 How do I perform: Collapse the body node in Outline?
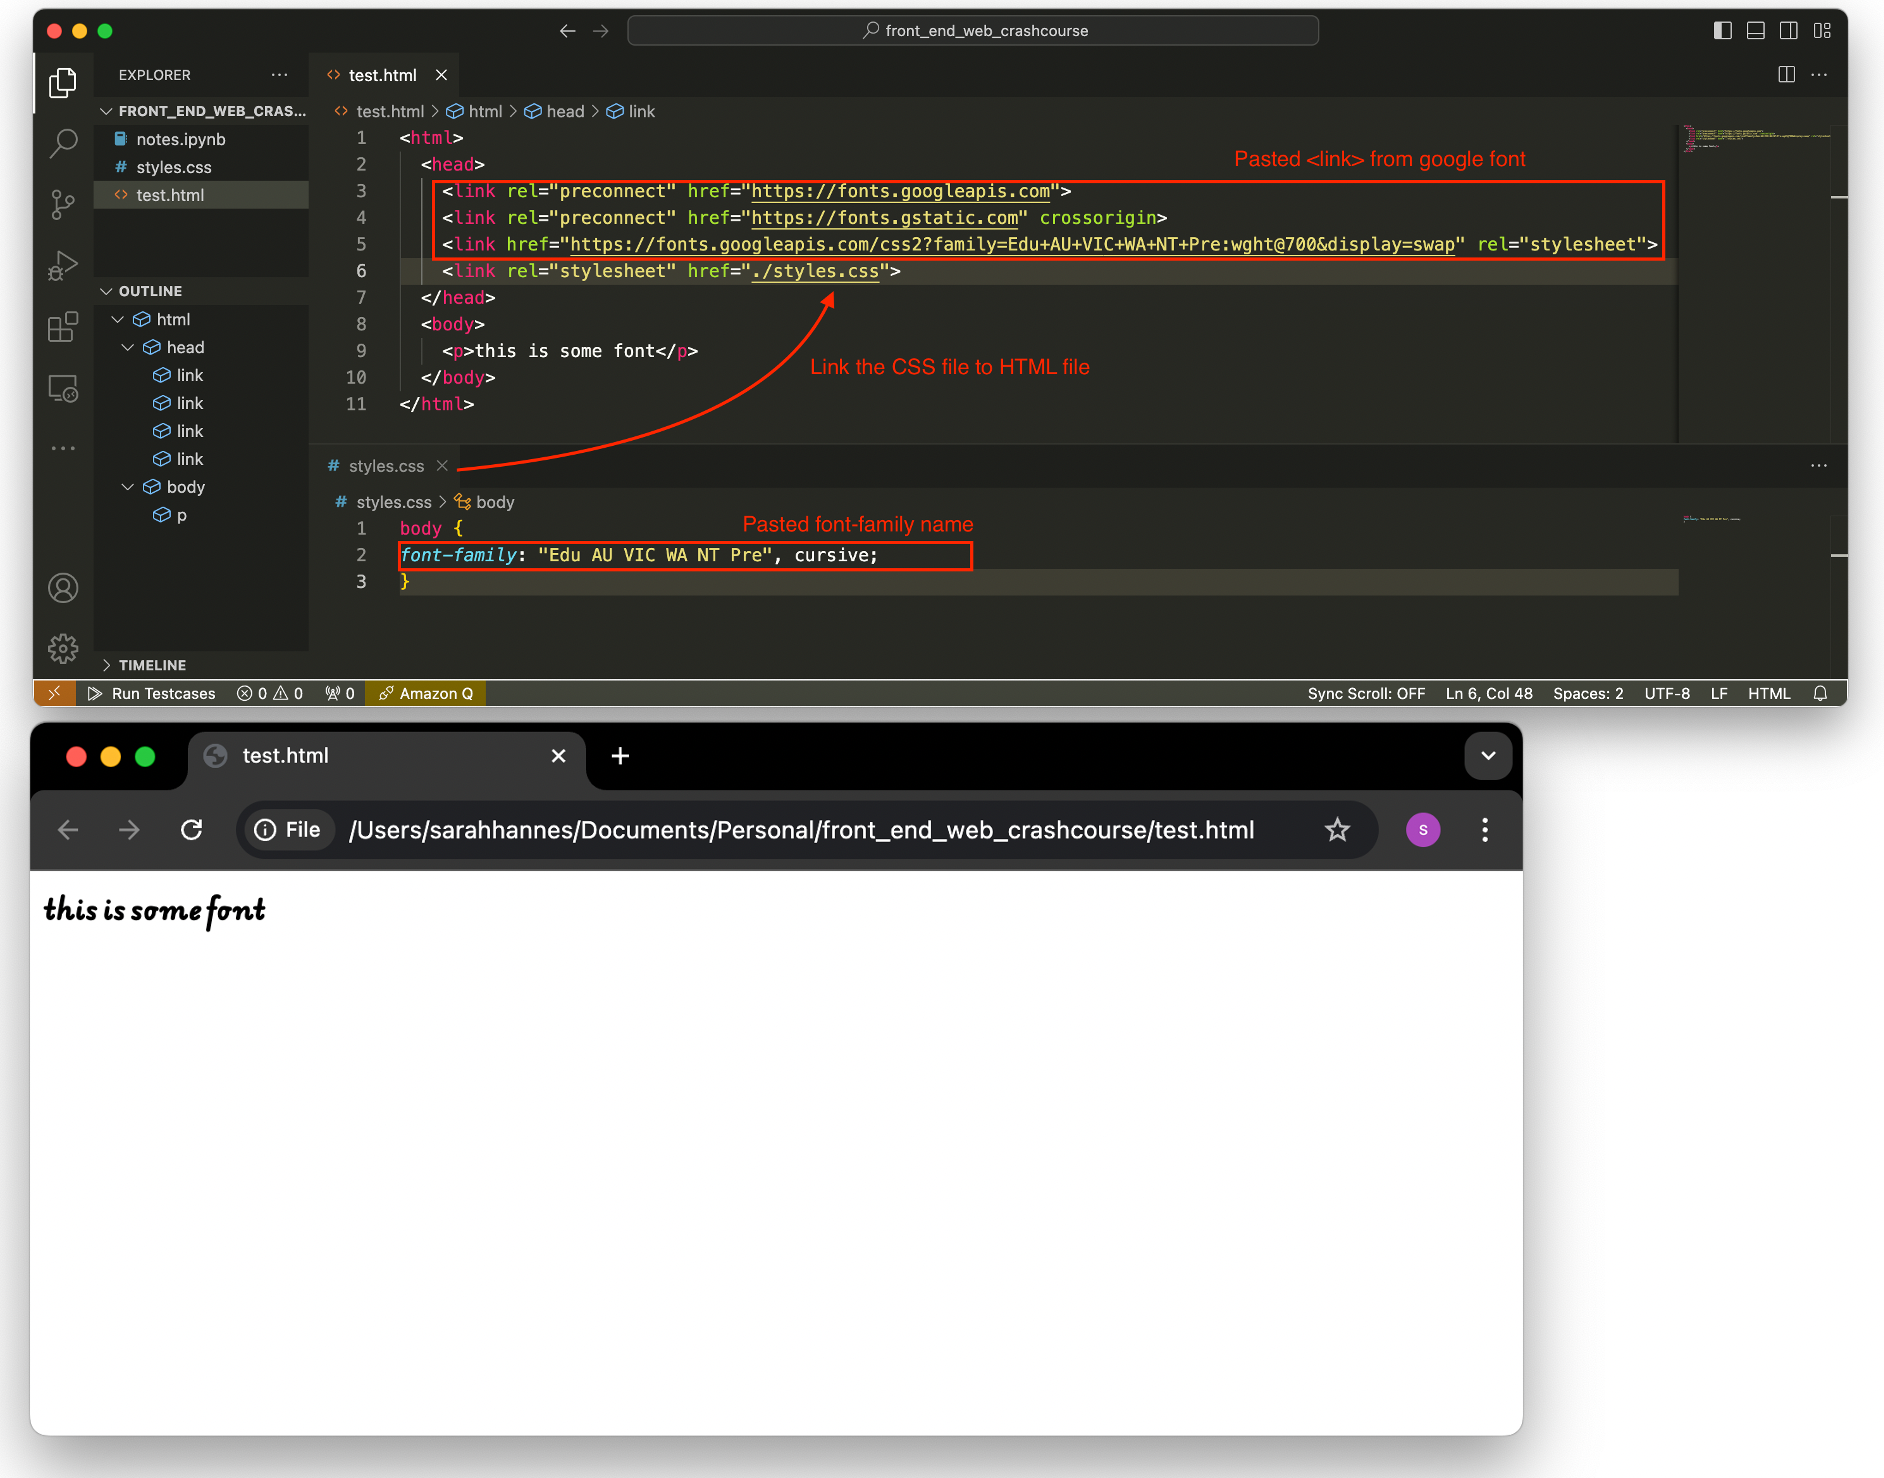(x=128, y=487)
